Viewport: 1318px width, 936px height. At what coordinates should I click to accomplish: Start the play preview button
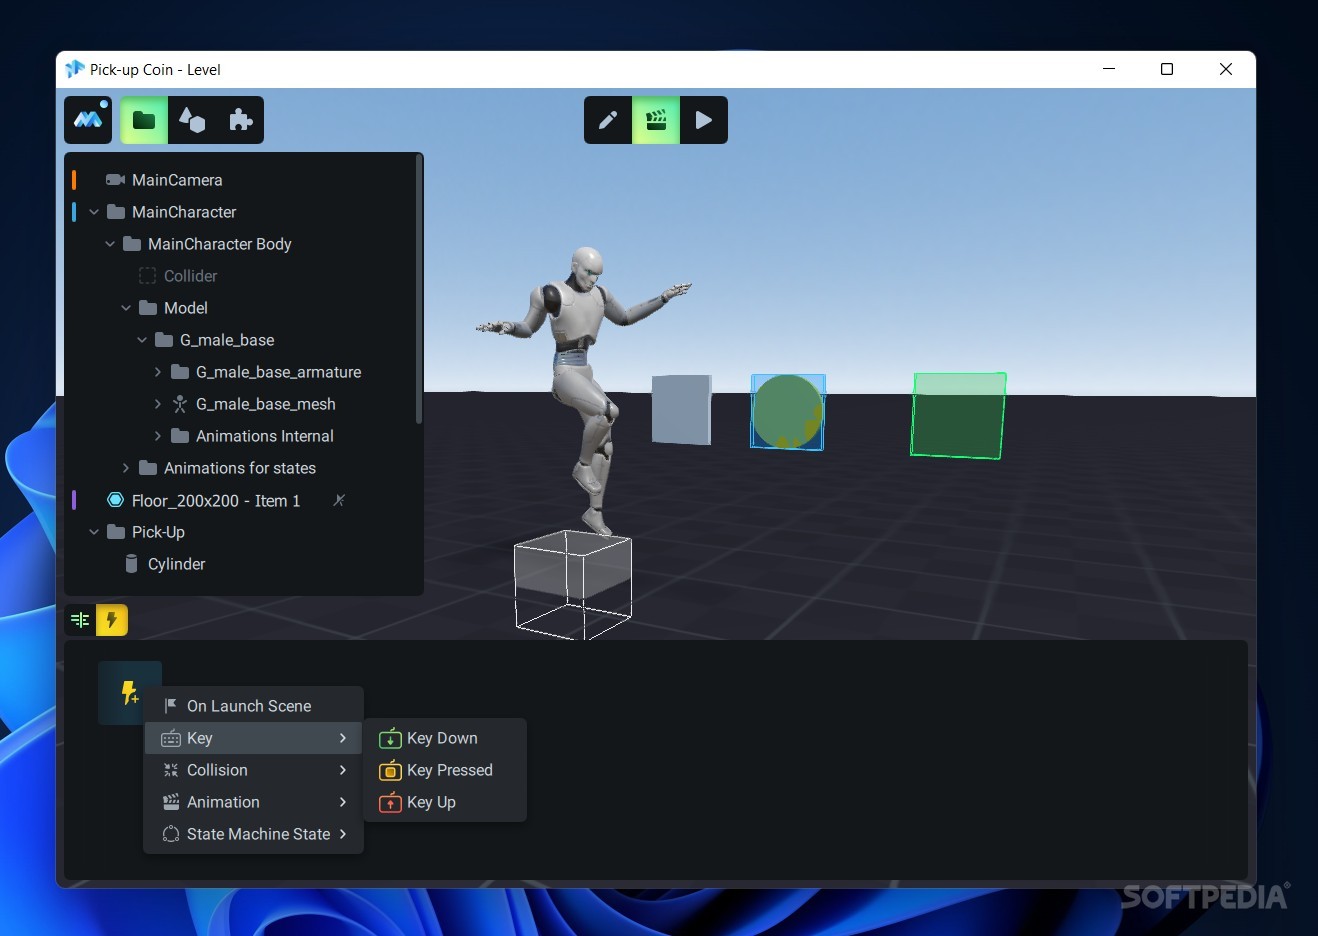click(x=704, y=120)
